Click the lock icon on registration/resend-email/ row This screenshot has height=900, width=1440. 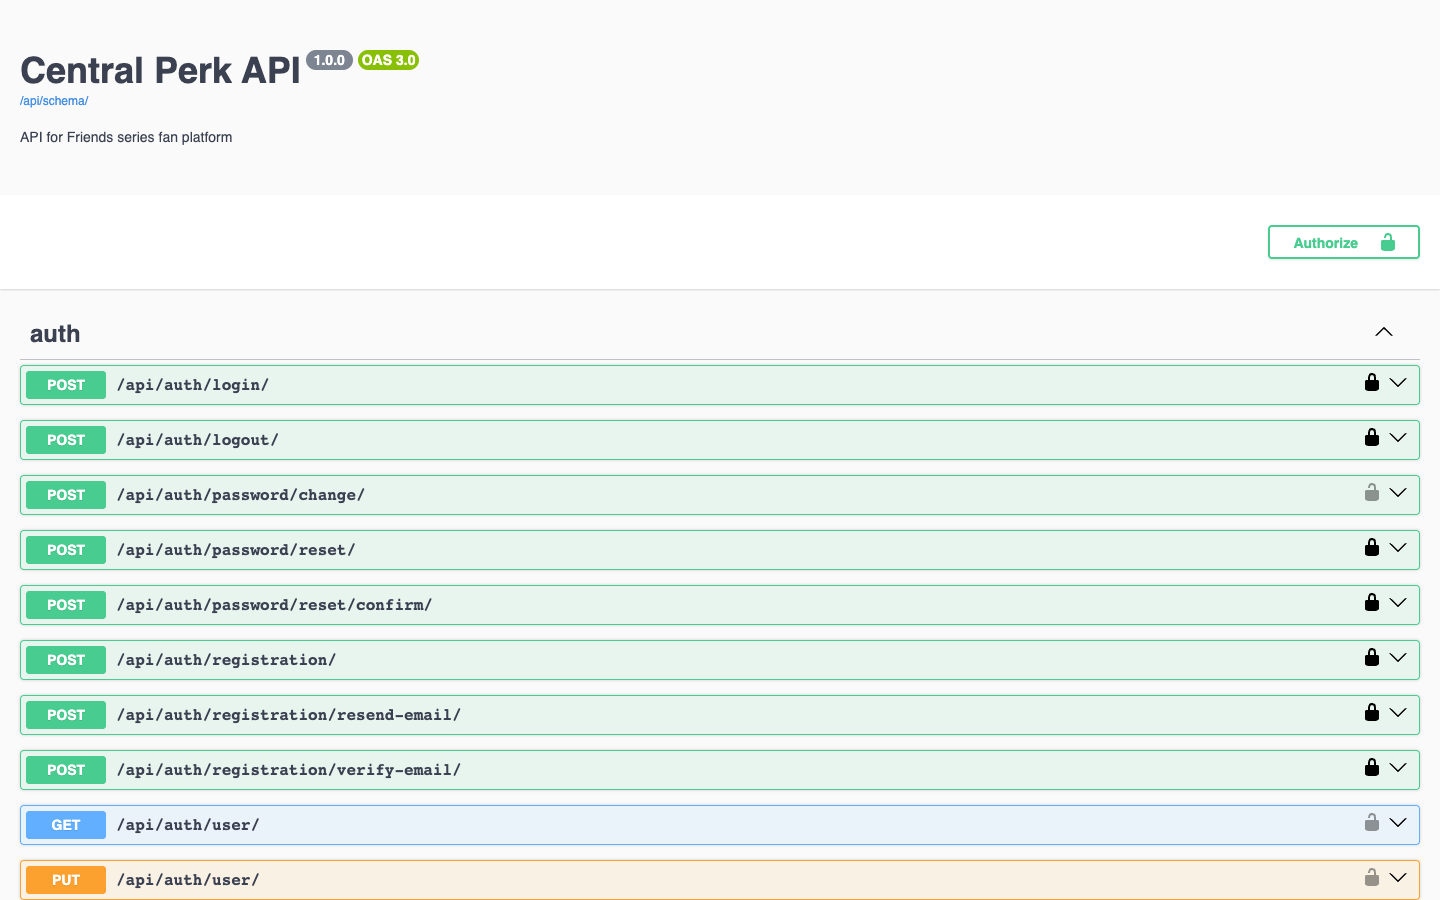[x=1372, y=712]
